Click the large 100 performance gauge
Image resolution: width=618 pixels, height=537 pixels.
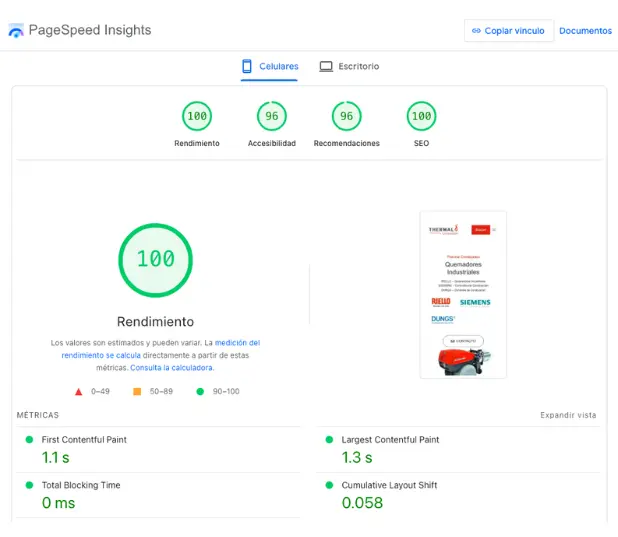point(155,260)
